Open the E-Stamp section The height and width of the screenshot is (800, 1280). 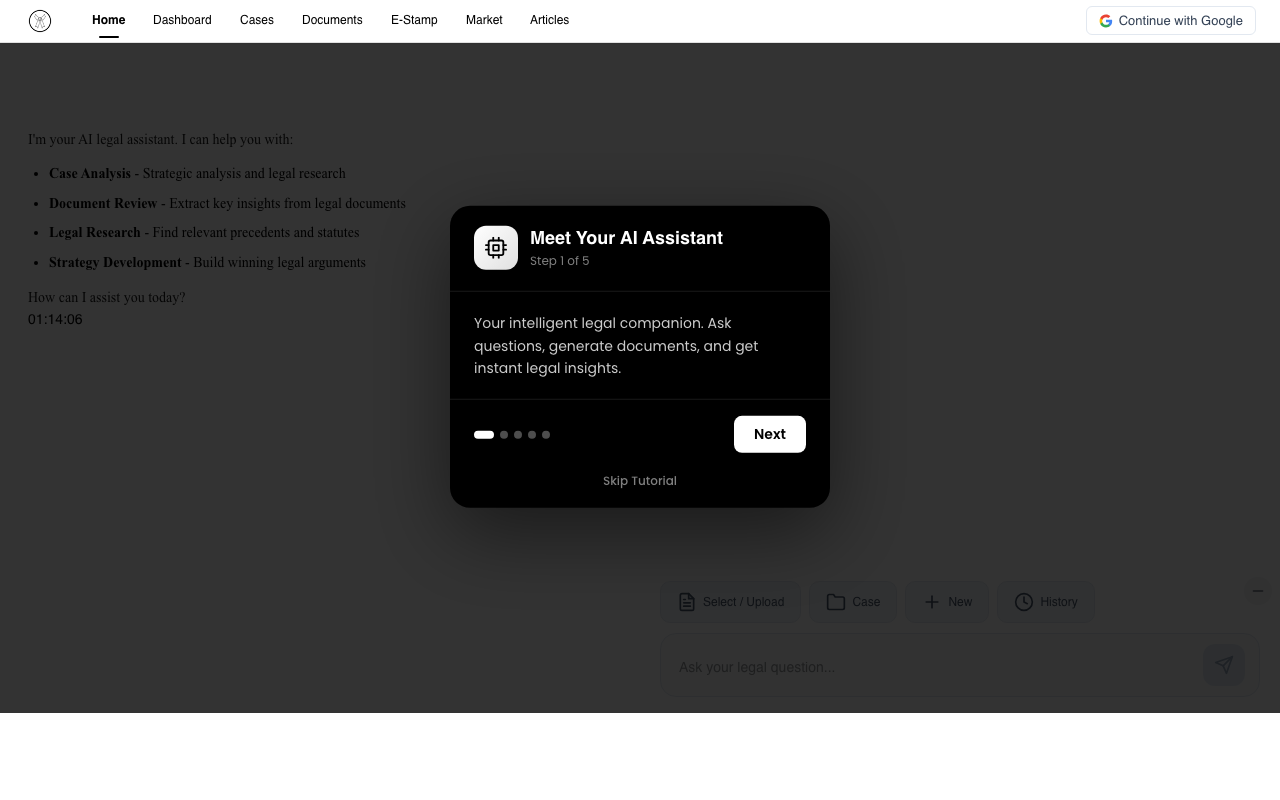[x=414, y=20]
